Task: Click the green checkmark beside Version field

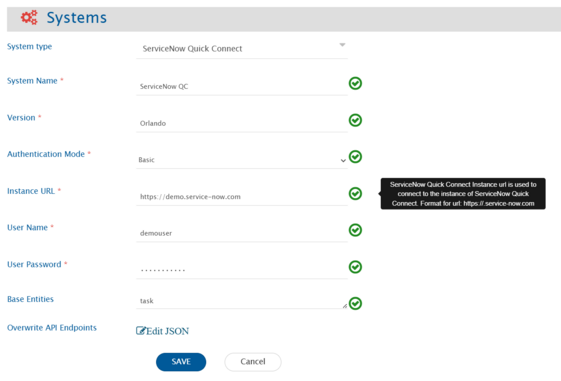Action: point(355,120)
